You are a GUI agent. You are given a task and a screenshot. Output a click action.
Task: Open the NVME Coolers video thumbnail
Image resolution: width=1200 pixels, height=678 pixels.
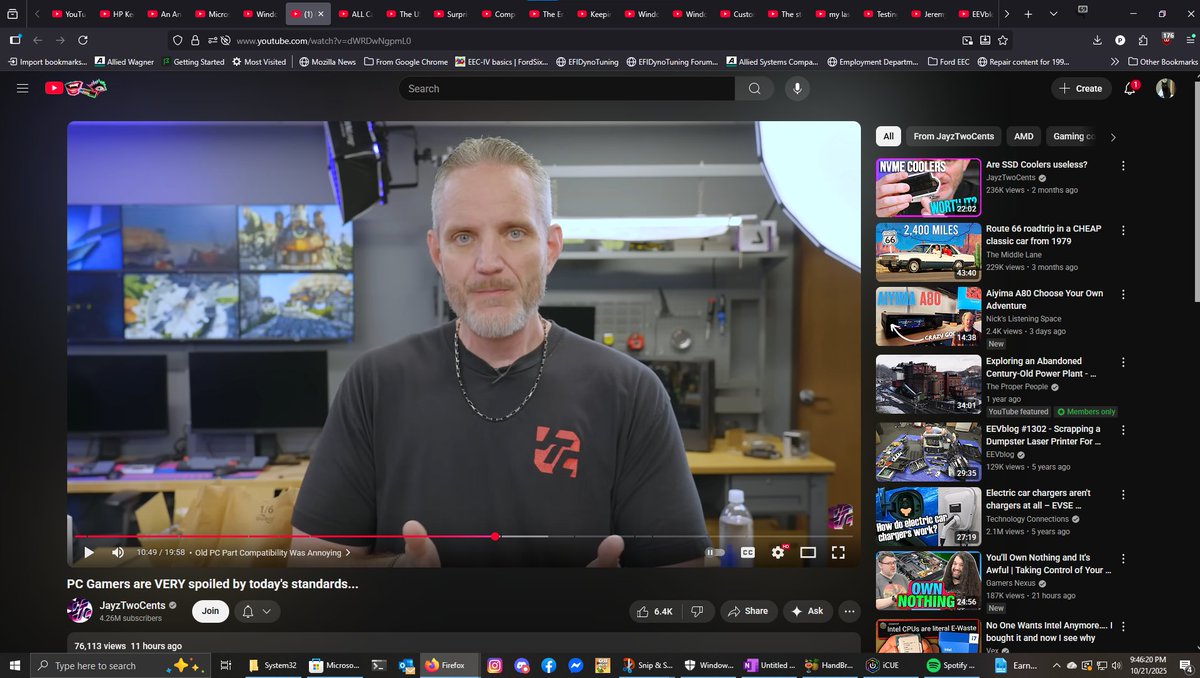[928, 188]
